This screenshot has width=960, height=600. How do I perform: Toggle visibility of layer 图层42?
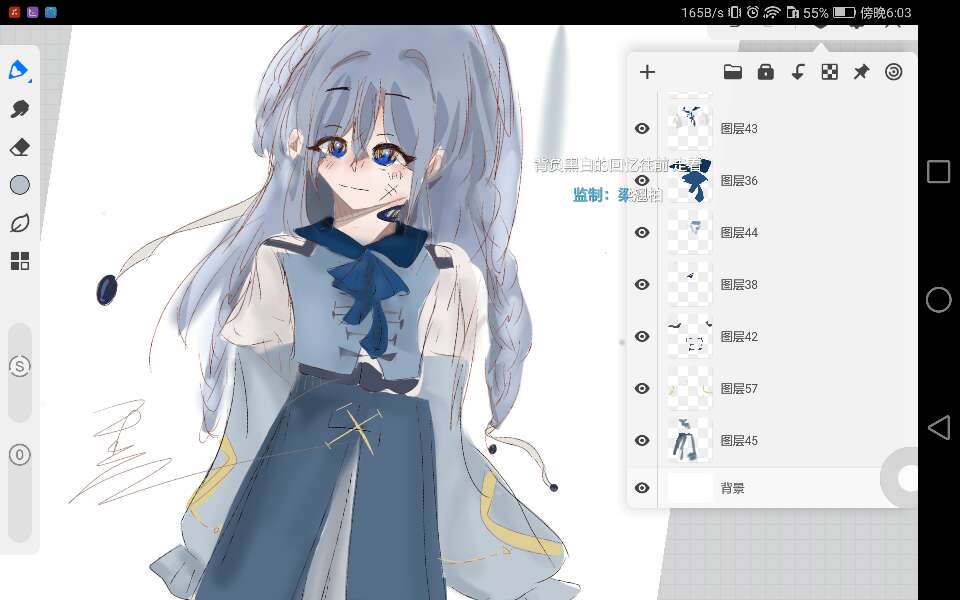click(x=642, y=337)
